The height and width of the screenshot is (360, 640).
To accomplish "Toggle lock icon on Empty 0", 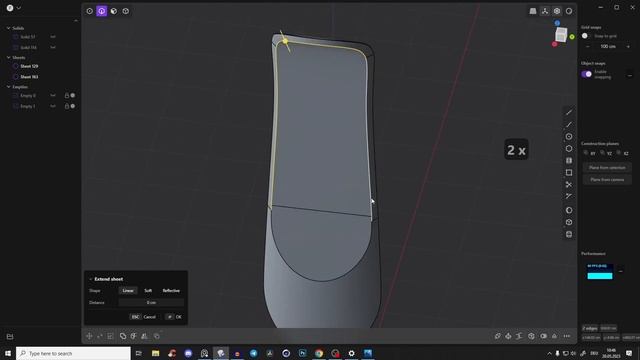I will point(67,96).
